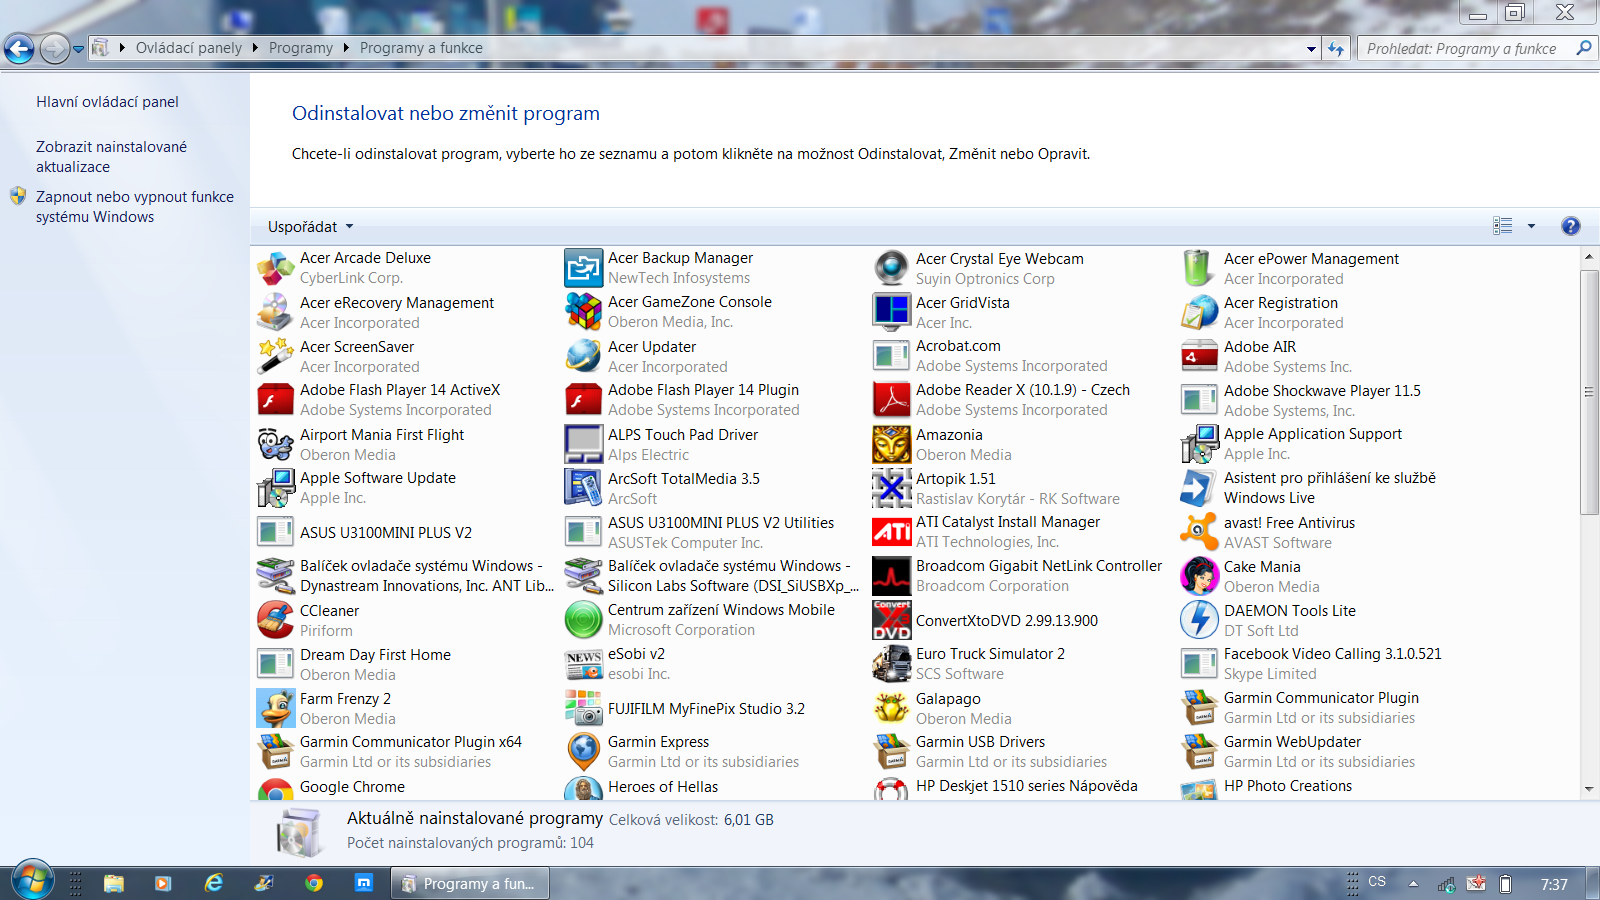
Task: Select the Euro Truck Simulator 2 icon
Action: [891, 664]
